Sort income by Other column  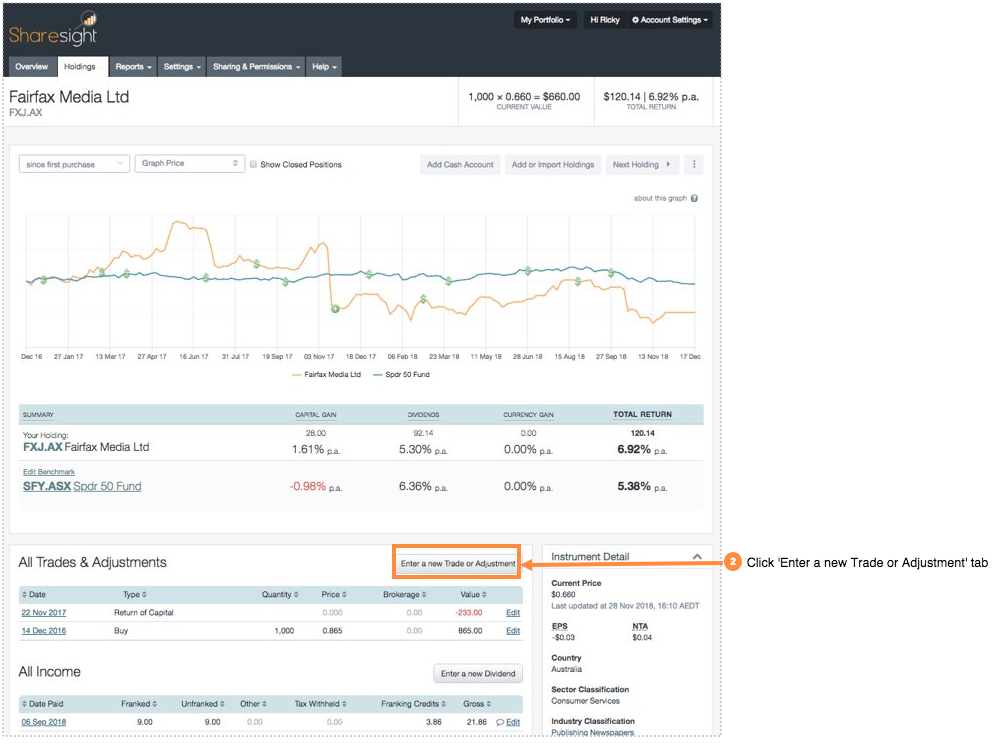point(253,704)
